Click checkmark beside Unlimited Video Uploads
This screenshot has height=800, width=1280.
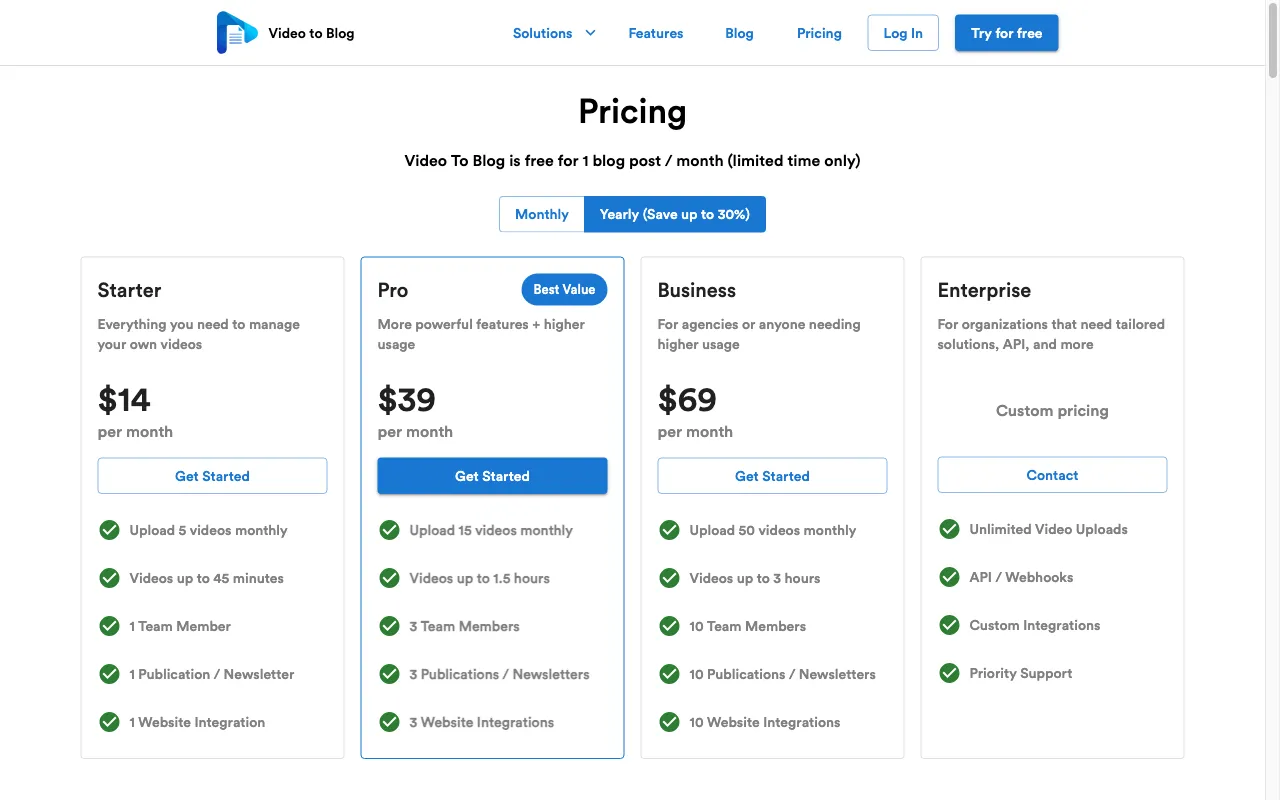[950, 529]
